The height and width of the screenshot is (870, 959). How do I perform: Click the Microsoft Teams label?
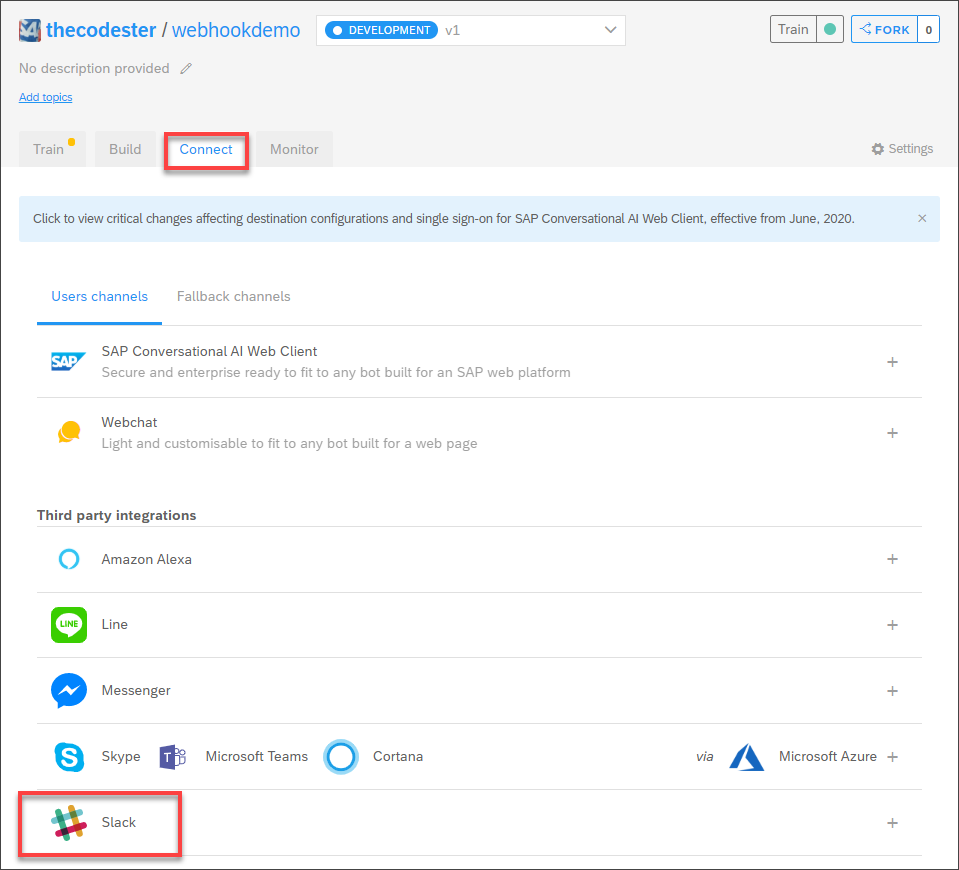pyautogui.click(x=257, y=757)
